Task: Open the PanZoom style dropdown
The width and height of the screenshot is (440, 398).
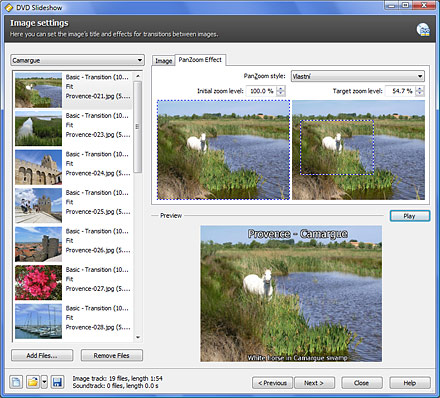Action: [357, 76]
